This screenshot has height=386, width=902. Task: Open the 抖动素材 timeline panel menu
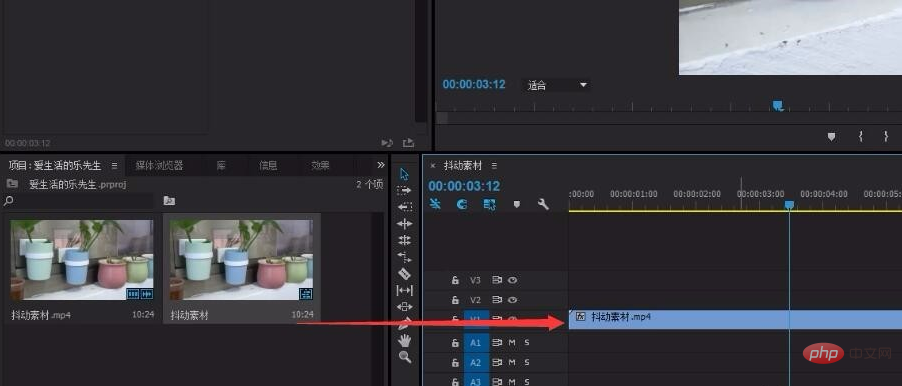[494, 166]
